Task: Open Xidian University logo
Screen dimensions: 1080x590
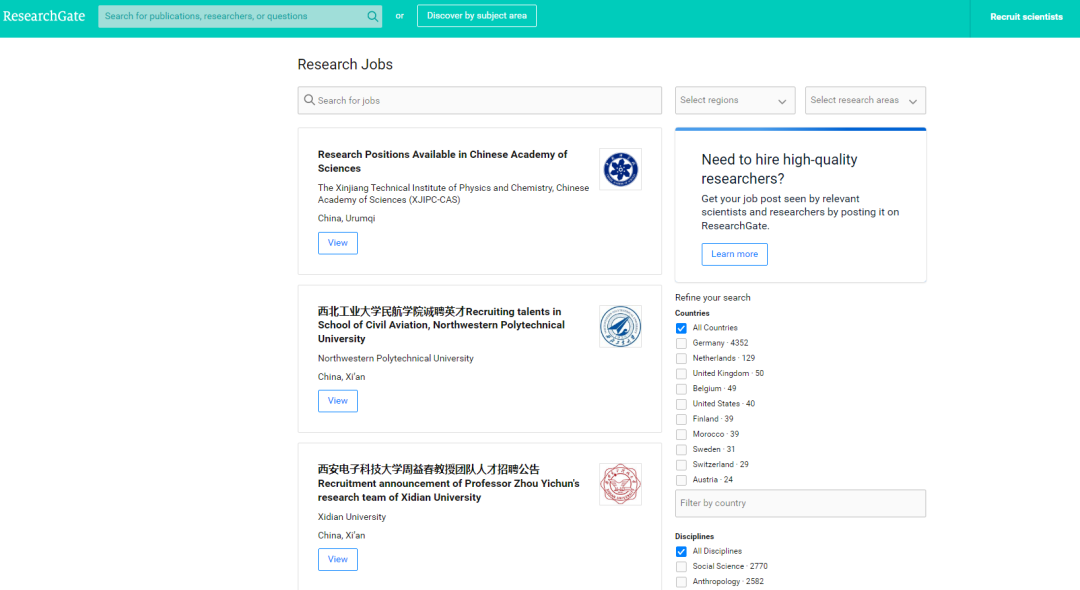Action: (x=620, y=484)
